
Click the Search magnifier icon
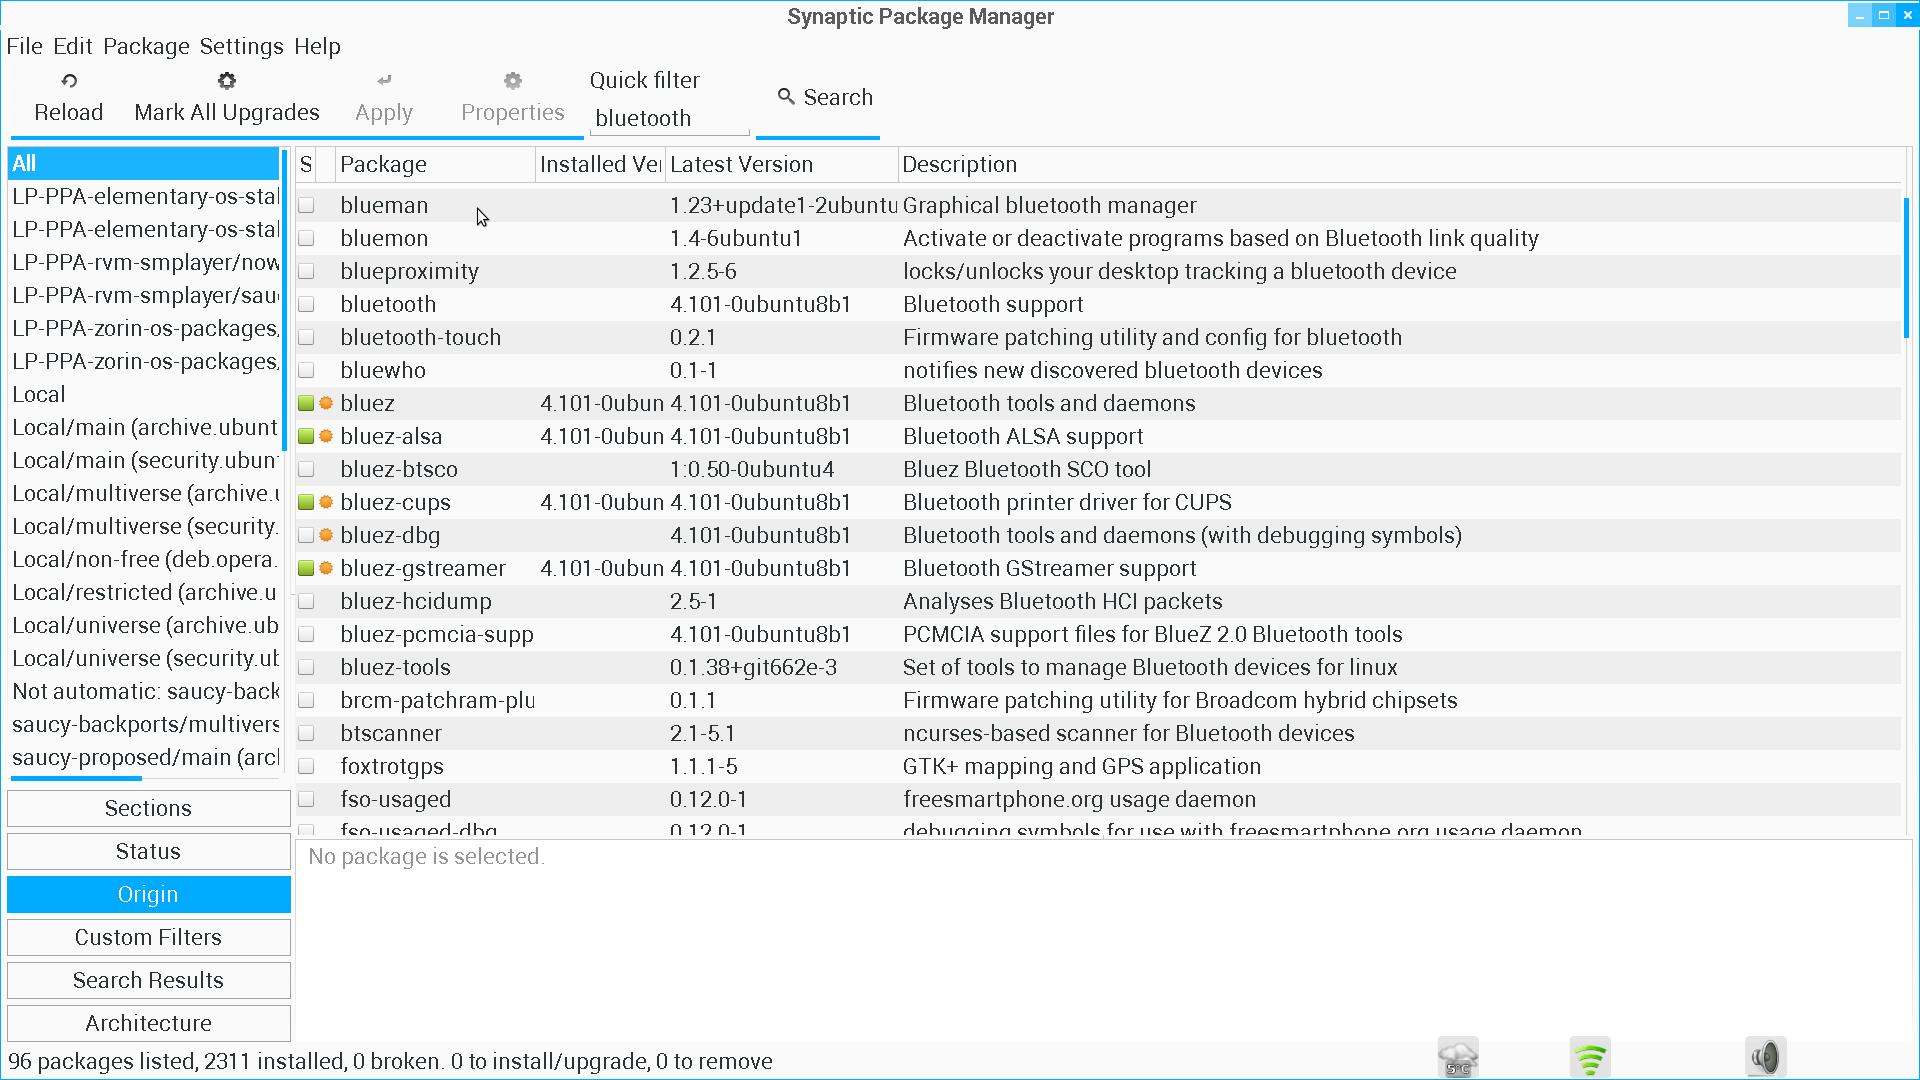786,96
